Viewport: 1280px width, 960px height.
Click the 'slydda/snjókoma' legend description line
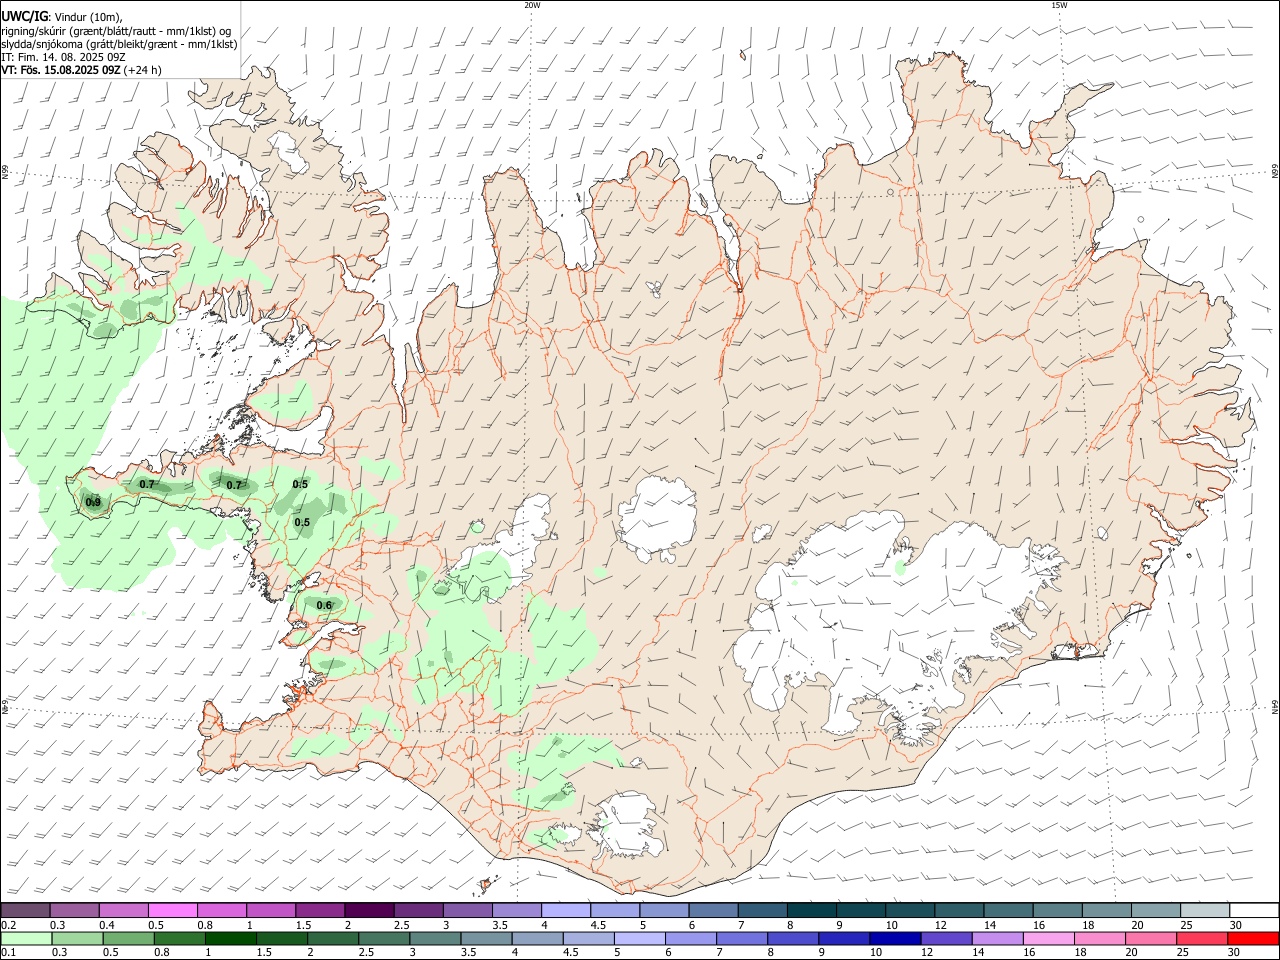coord(119,44)
